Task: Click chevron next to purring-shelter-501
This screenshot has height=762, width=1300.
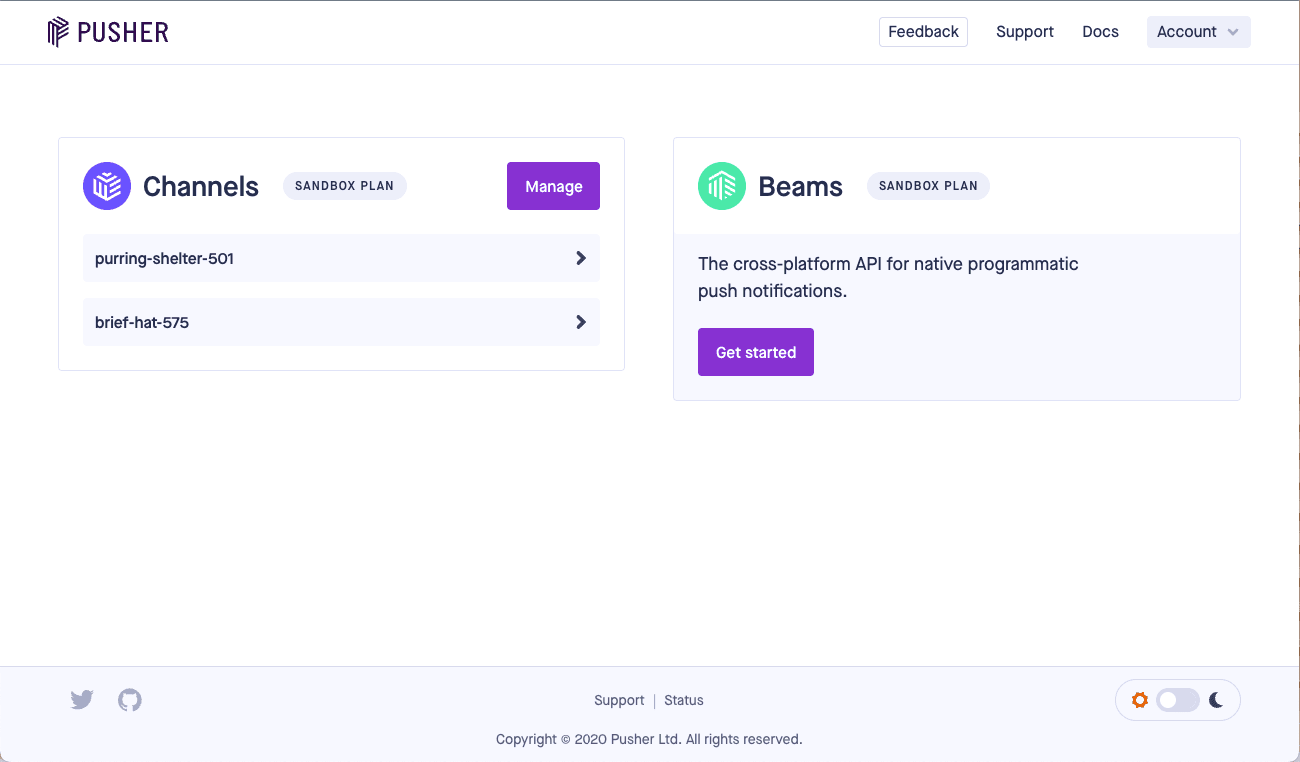Action: 581,258
